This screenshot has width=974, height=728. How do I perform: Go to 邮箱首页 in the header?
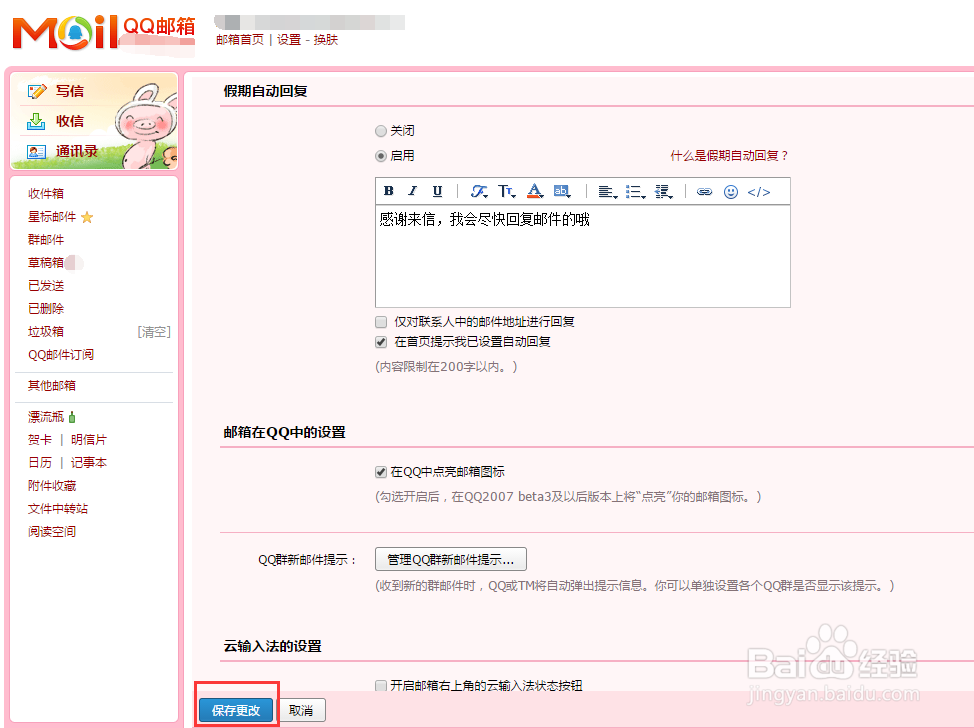(241, 40)
